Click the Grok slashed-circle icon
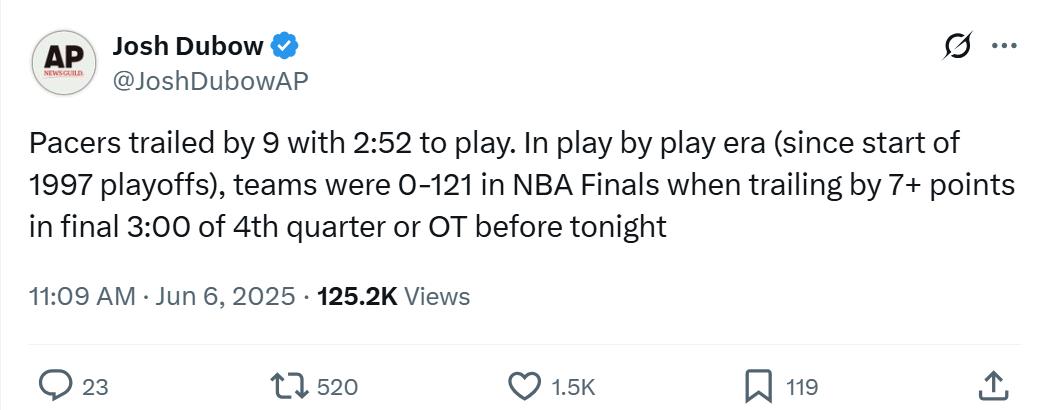Viewport: 1043px width, 410px height. tap(958, 46)
